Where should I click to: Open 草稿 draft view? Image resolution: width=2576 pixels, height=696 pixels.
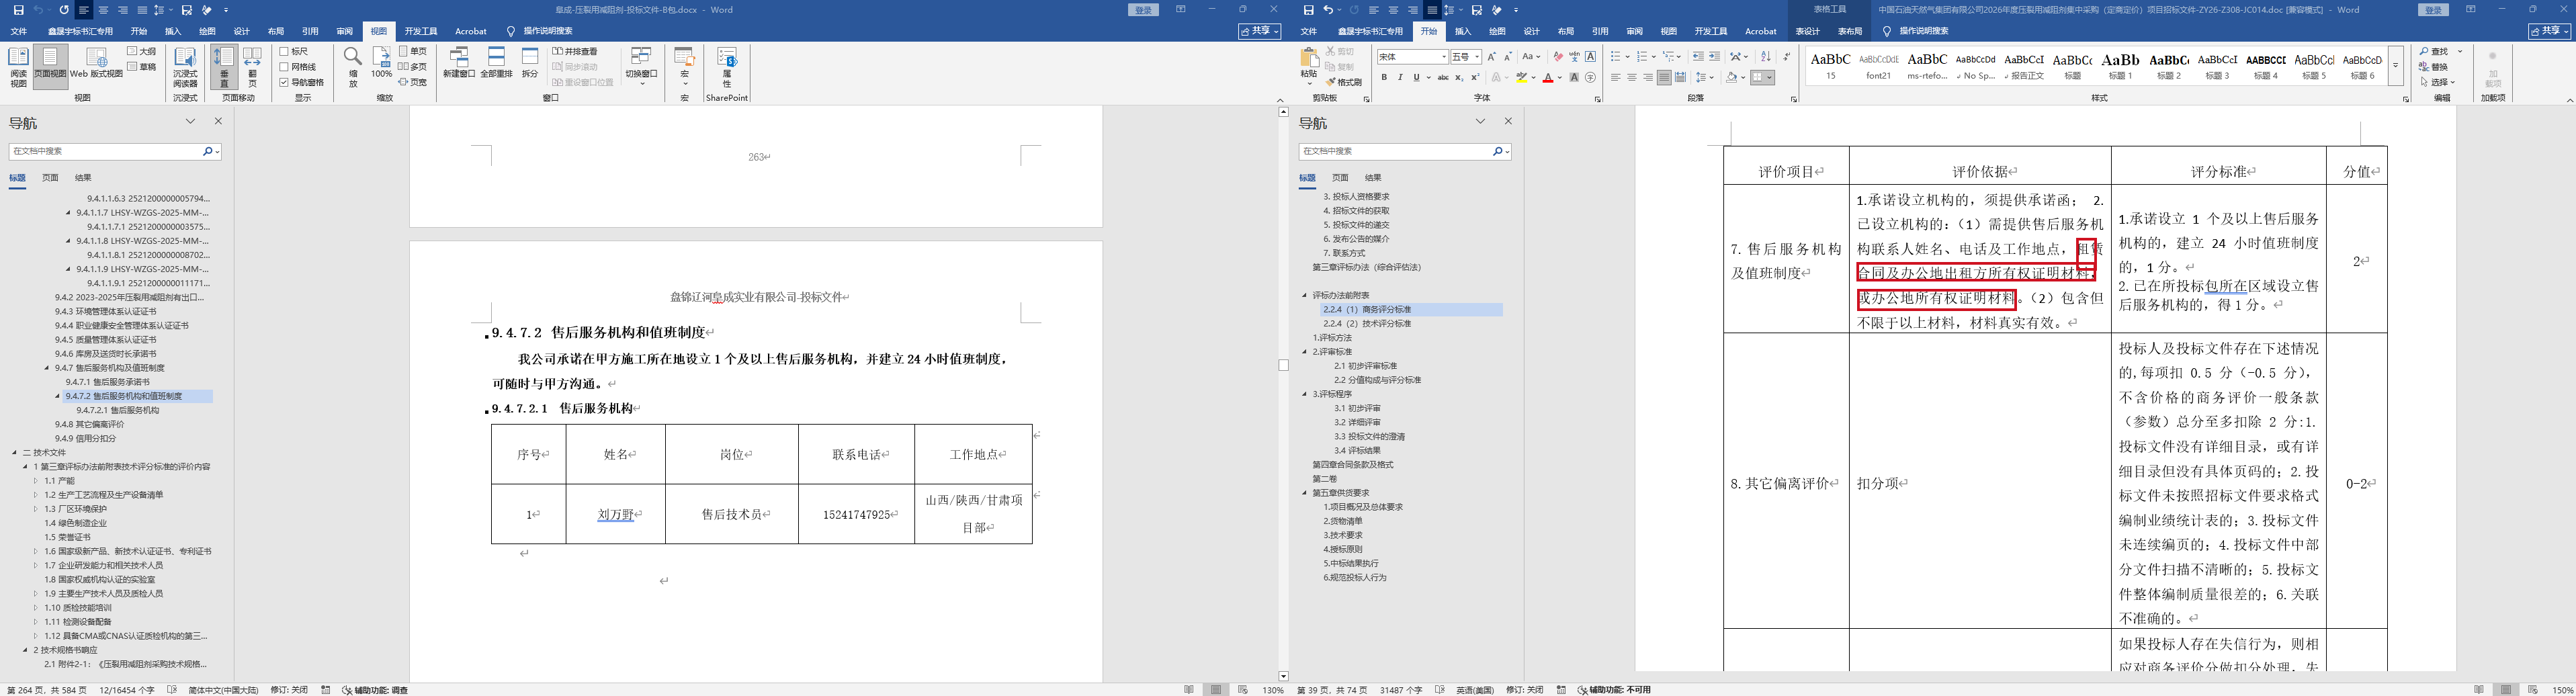coord(142,67)
